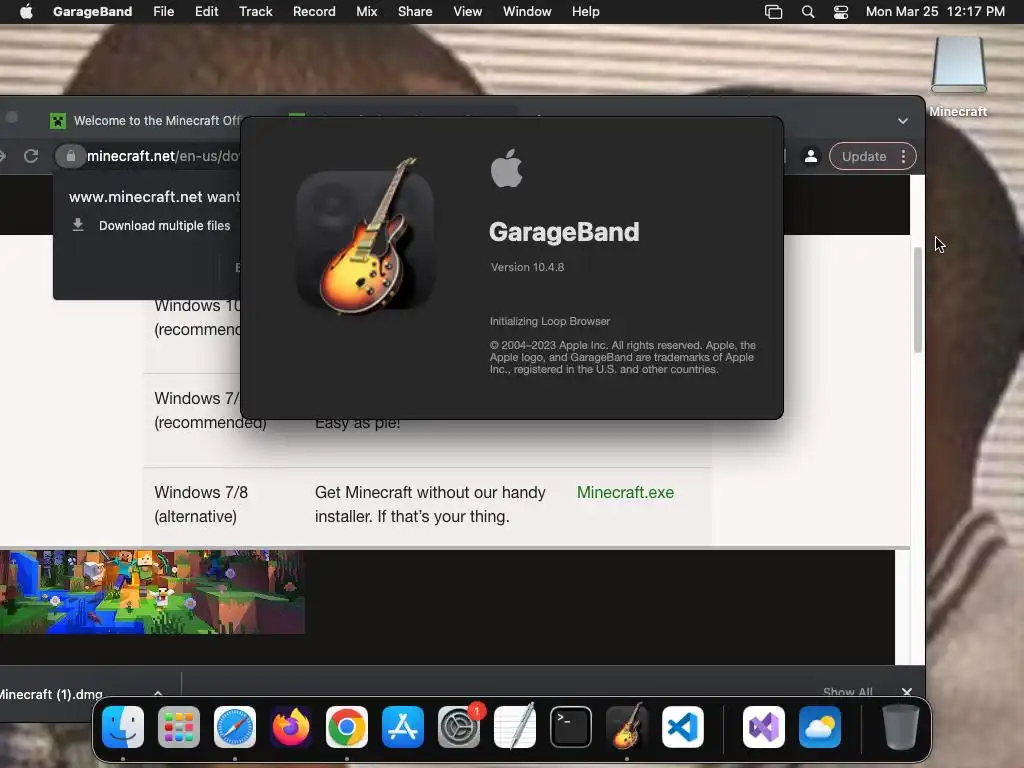Open the File menu
Screen dimensions: 1024x768
[x=163, y=11]
